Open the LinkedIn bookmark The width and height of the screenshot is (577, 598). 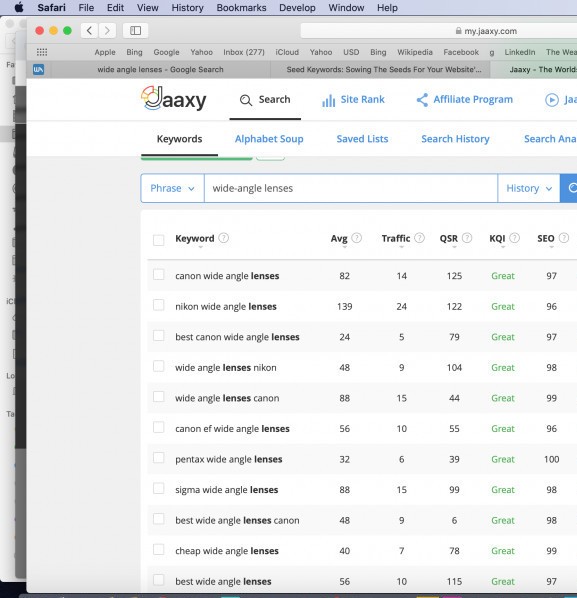point(520,52)
